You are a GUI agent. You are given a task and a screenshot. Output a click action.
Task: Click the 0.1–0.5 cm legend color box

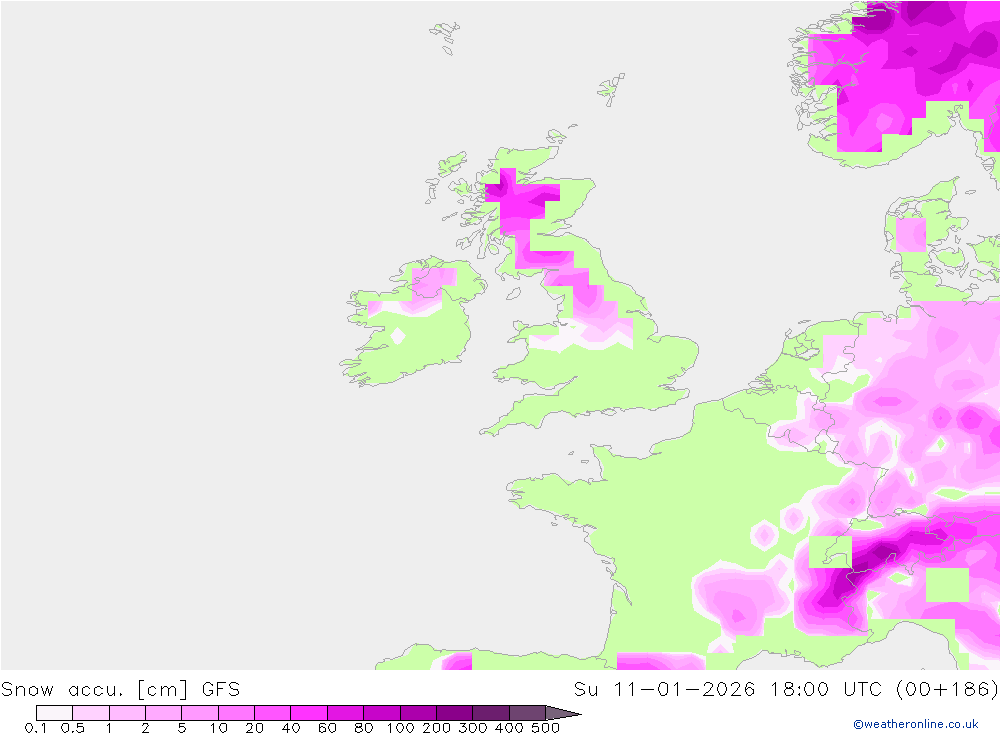coord(54,713)
